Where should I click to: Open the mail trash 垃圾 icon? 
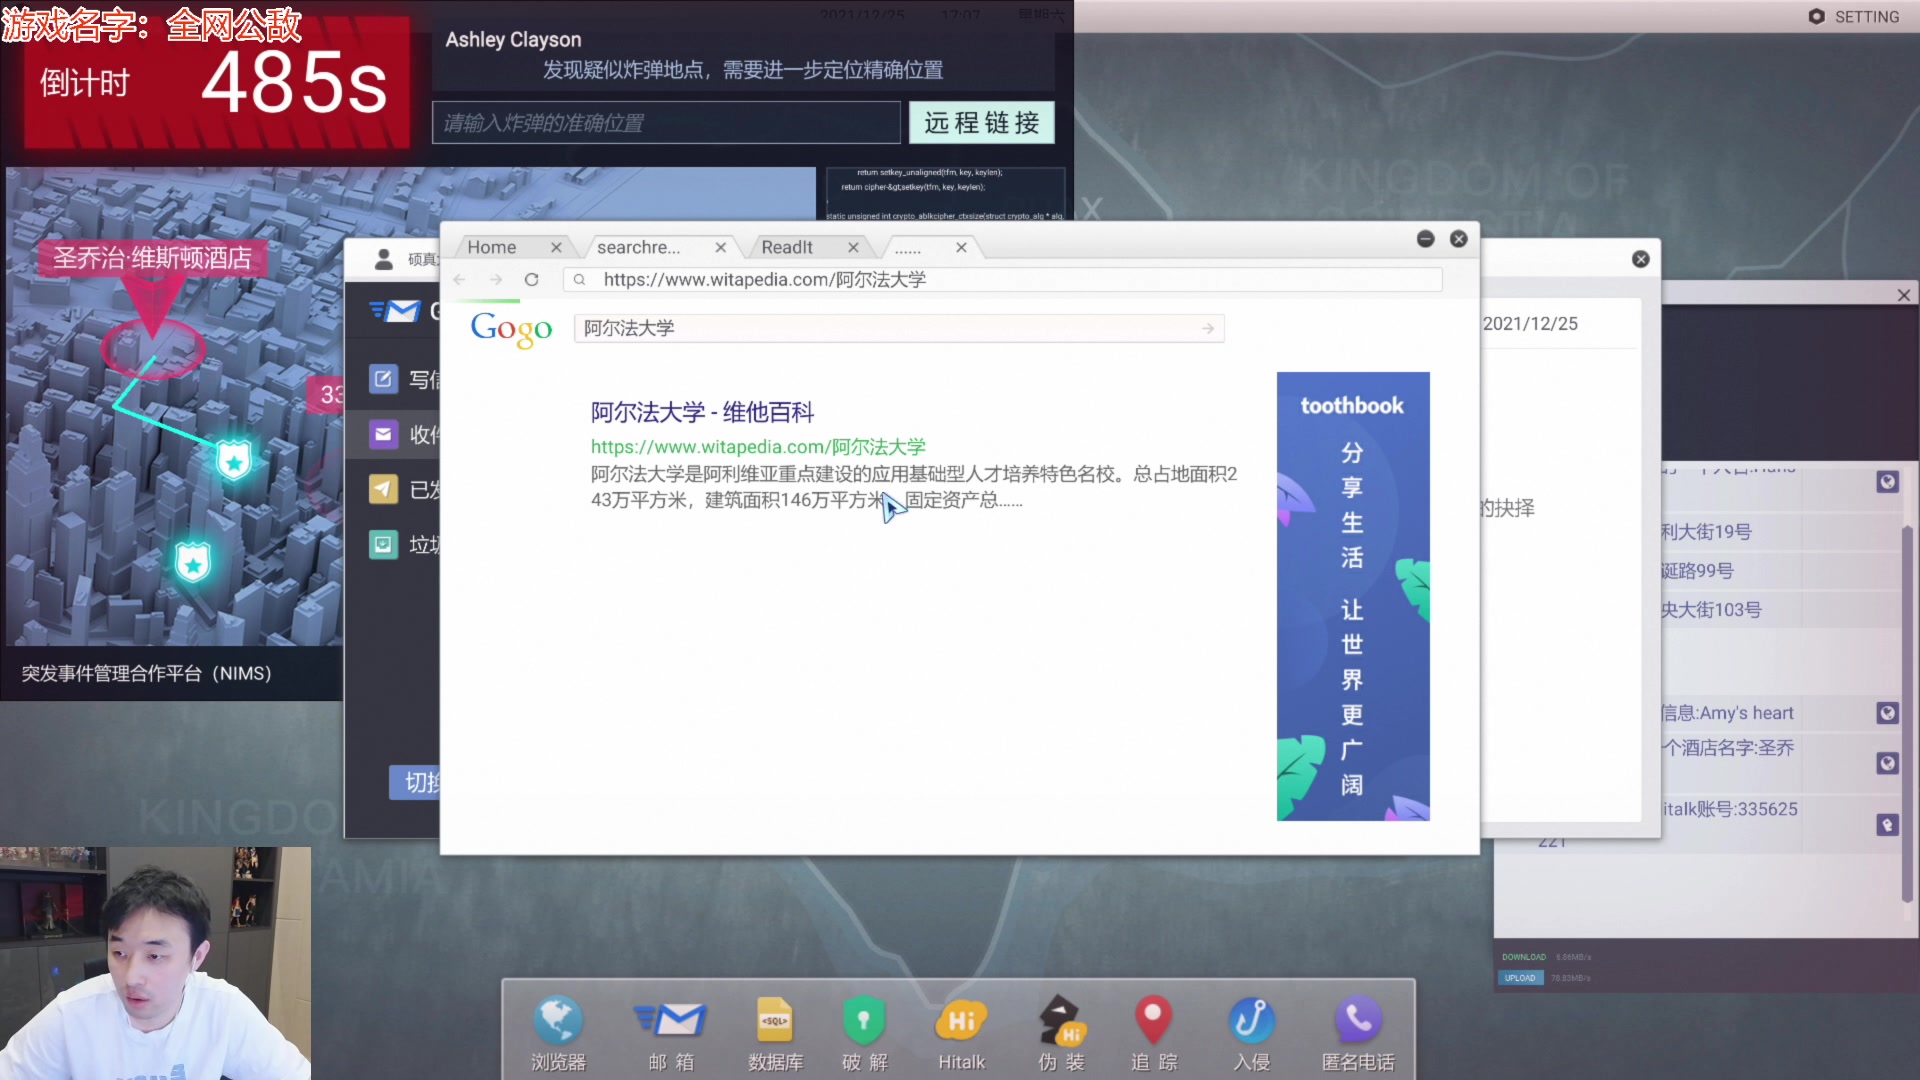click(x=383, y=544)
